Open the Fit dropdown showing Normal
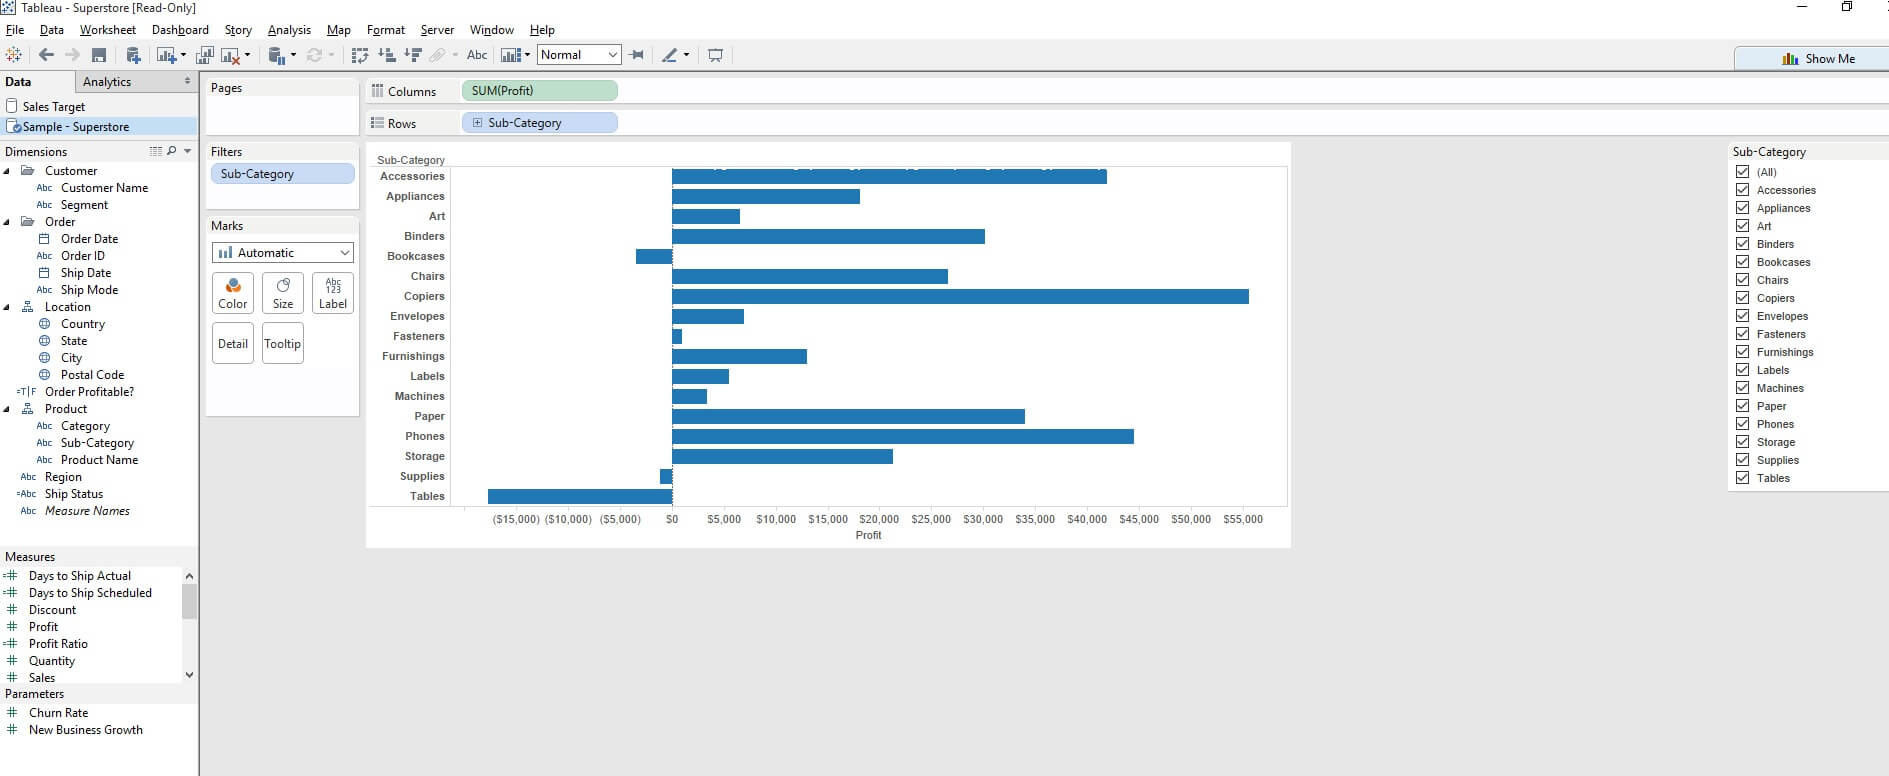 (x=579, y=55)
